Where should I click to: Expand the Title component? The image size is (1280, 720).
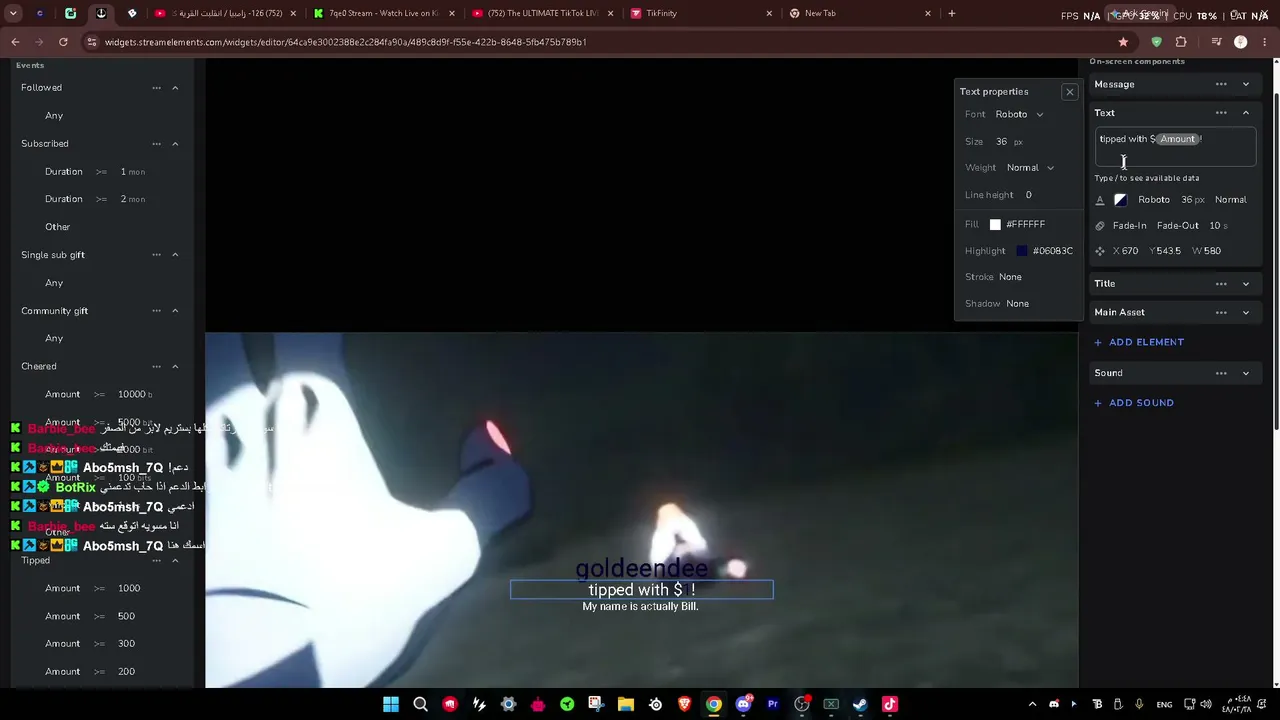1245,284
